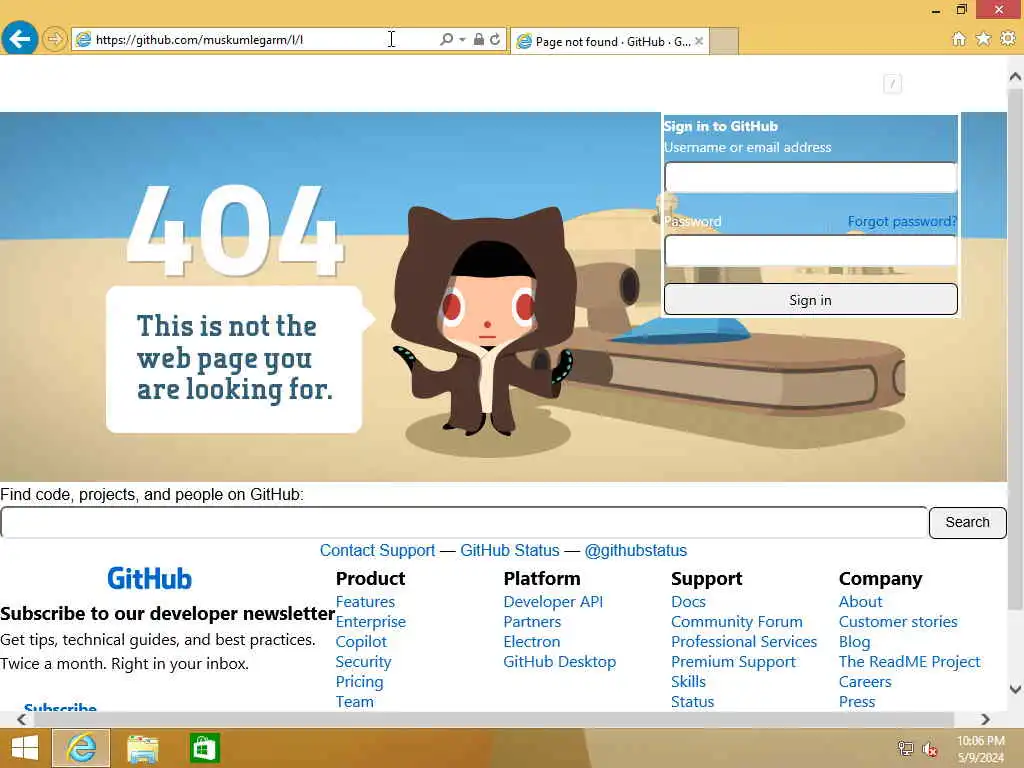Open the Copilot link
Image resolution: width=1024 pixels, height=768 pixels.
[361, 642]
